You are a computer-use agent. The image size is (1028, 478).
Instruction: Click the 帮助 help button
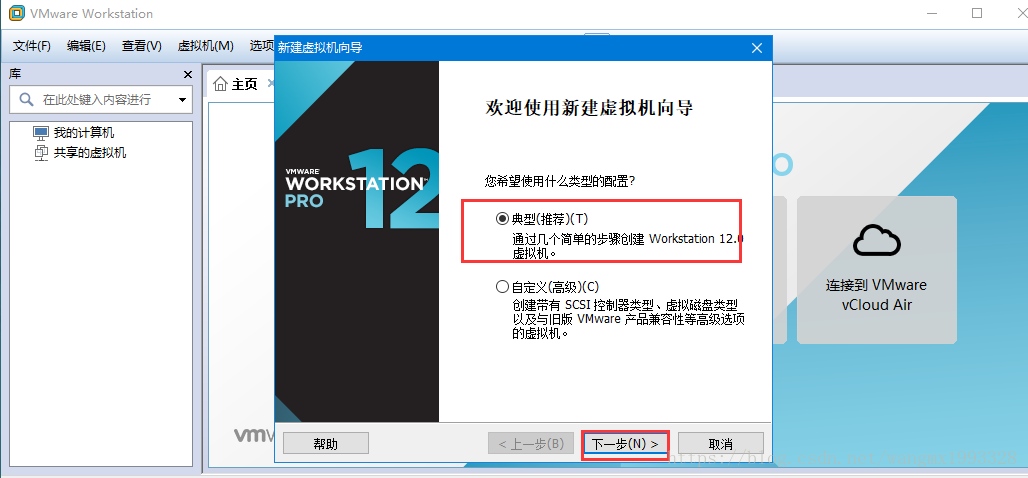[326, 444]
